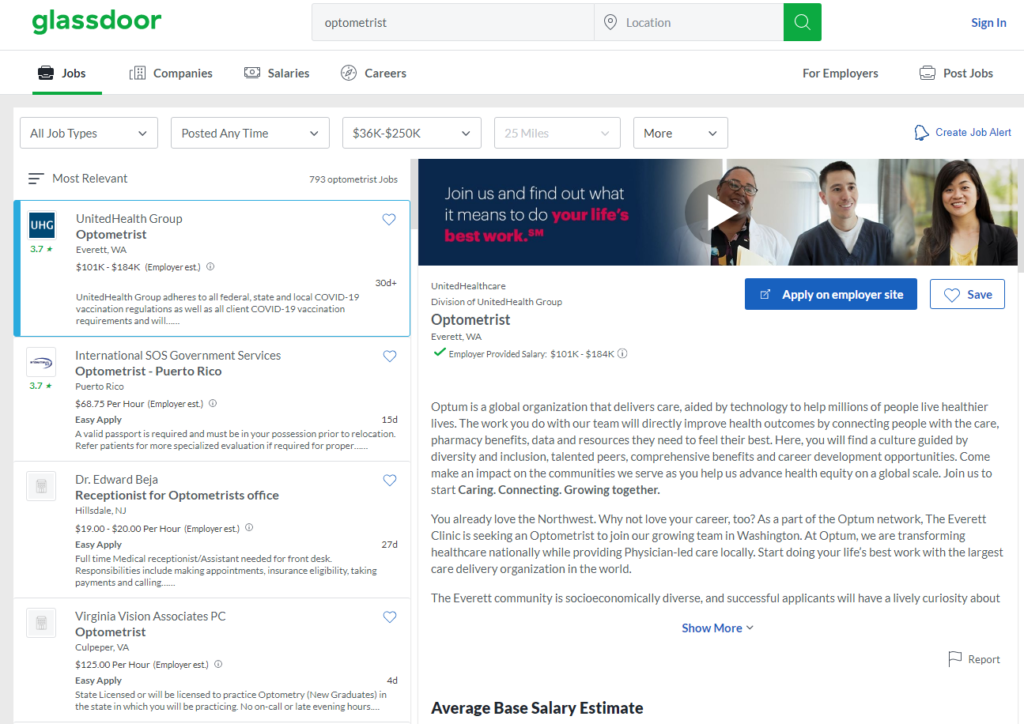The height and width of the screenshot is (724, 1024).
Task: Click International SOS company logo
Action: click(x=41, y=362)
